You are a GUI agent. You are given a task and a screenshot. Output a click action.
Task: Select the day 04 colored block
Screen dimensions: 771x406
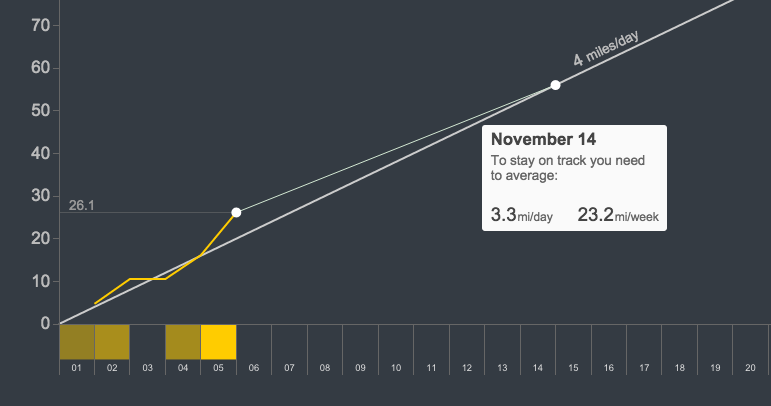[x=183, y=342]
